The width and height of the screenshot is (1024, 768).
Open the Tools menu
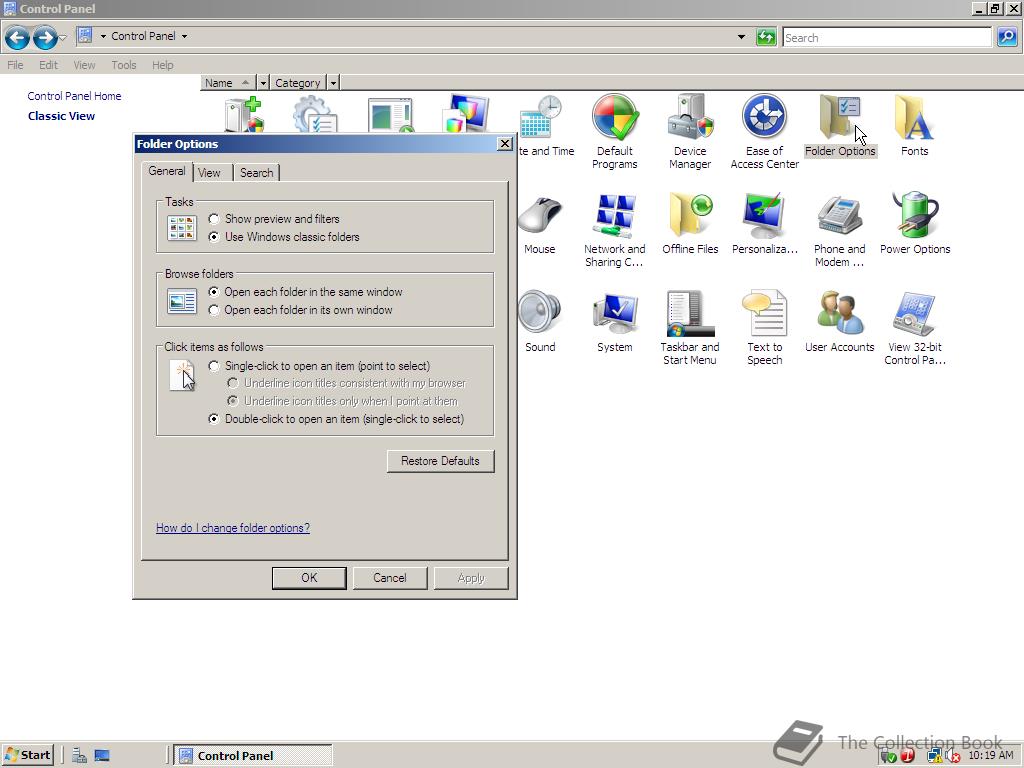coord(123,65)
